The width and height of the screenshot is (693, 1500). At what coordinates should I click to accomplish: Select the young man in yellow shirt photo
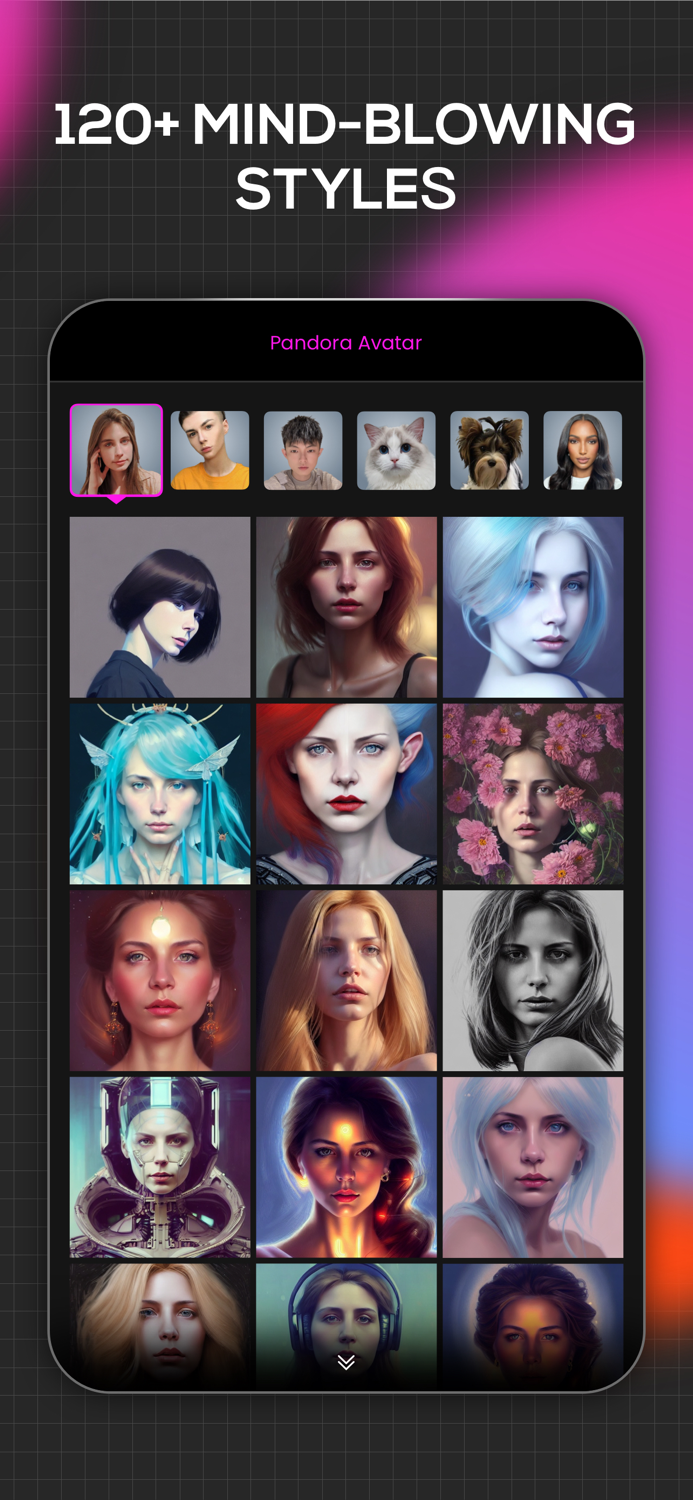coord(210,450)
